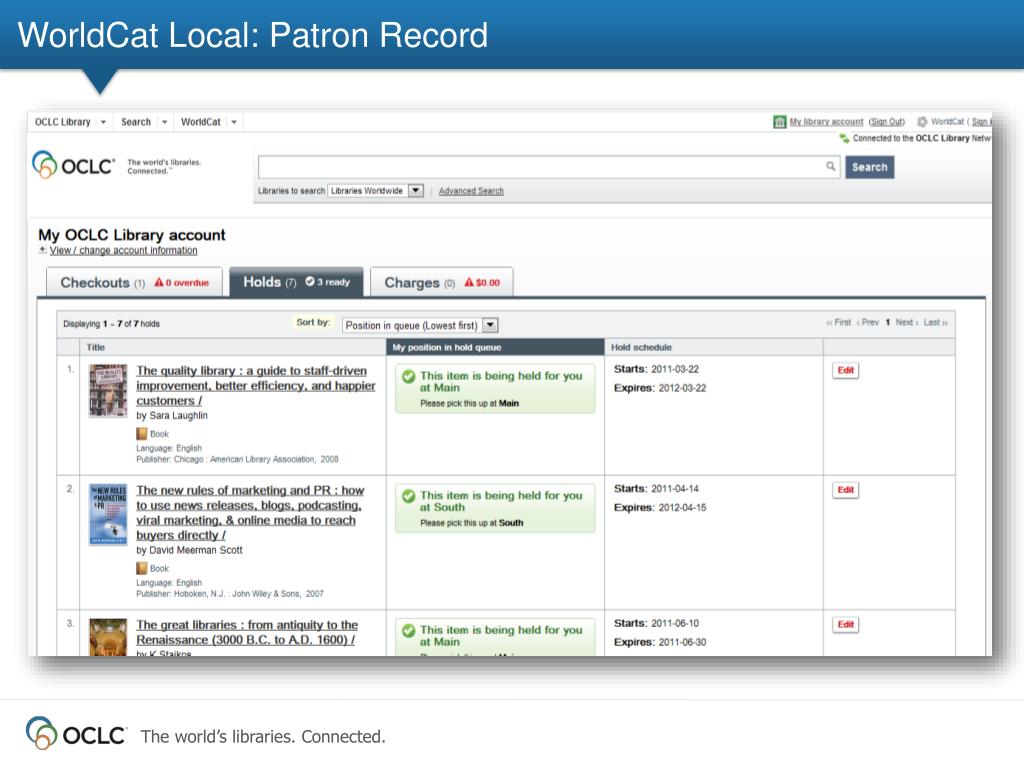Select the Holds tab
Viewport: 1024px width, 768px height.
296,281
